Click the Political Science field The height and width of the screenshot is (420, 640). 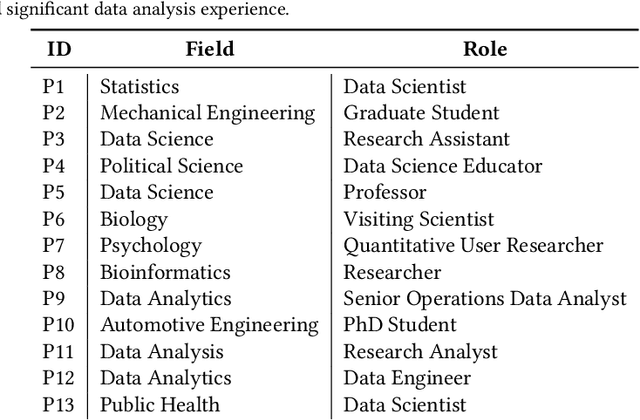(171, 166)
